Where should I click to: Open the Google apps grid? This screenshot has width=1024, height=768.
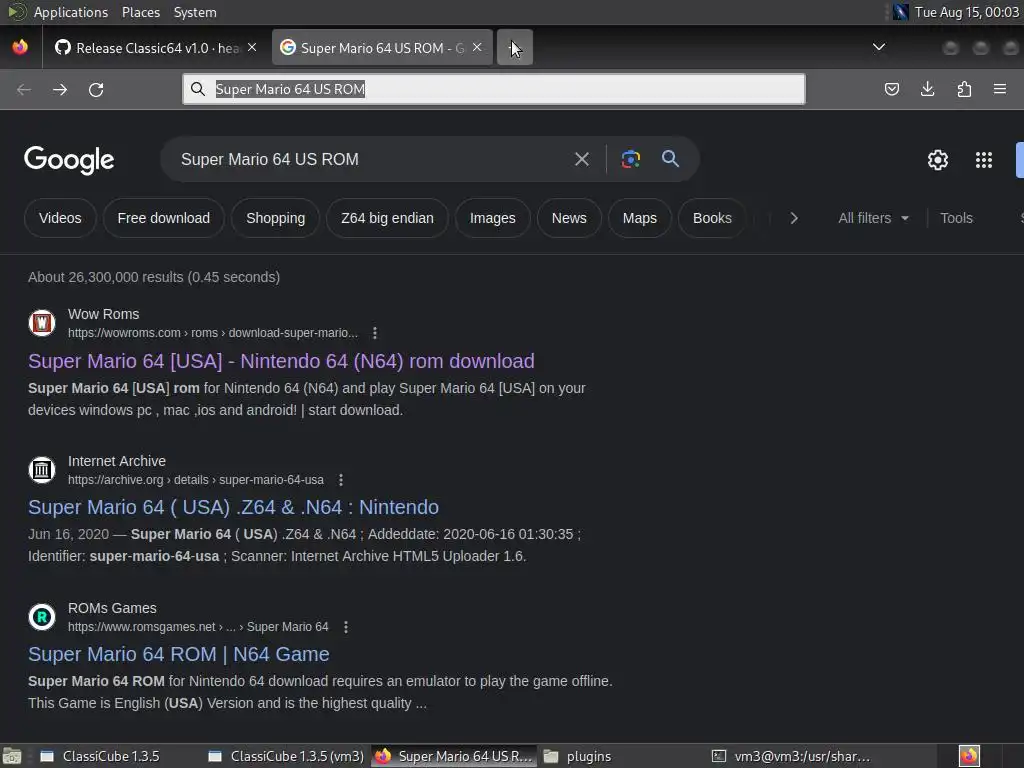tap(984, 160)
